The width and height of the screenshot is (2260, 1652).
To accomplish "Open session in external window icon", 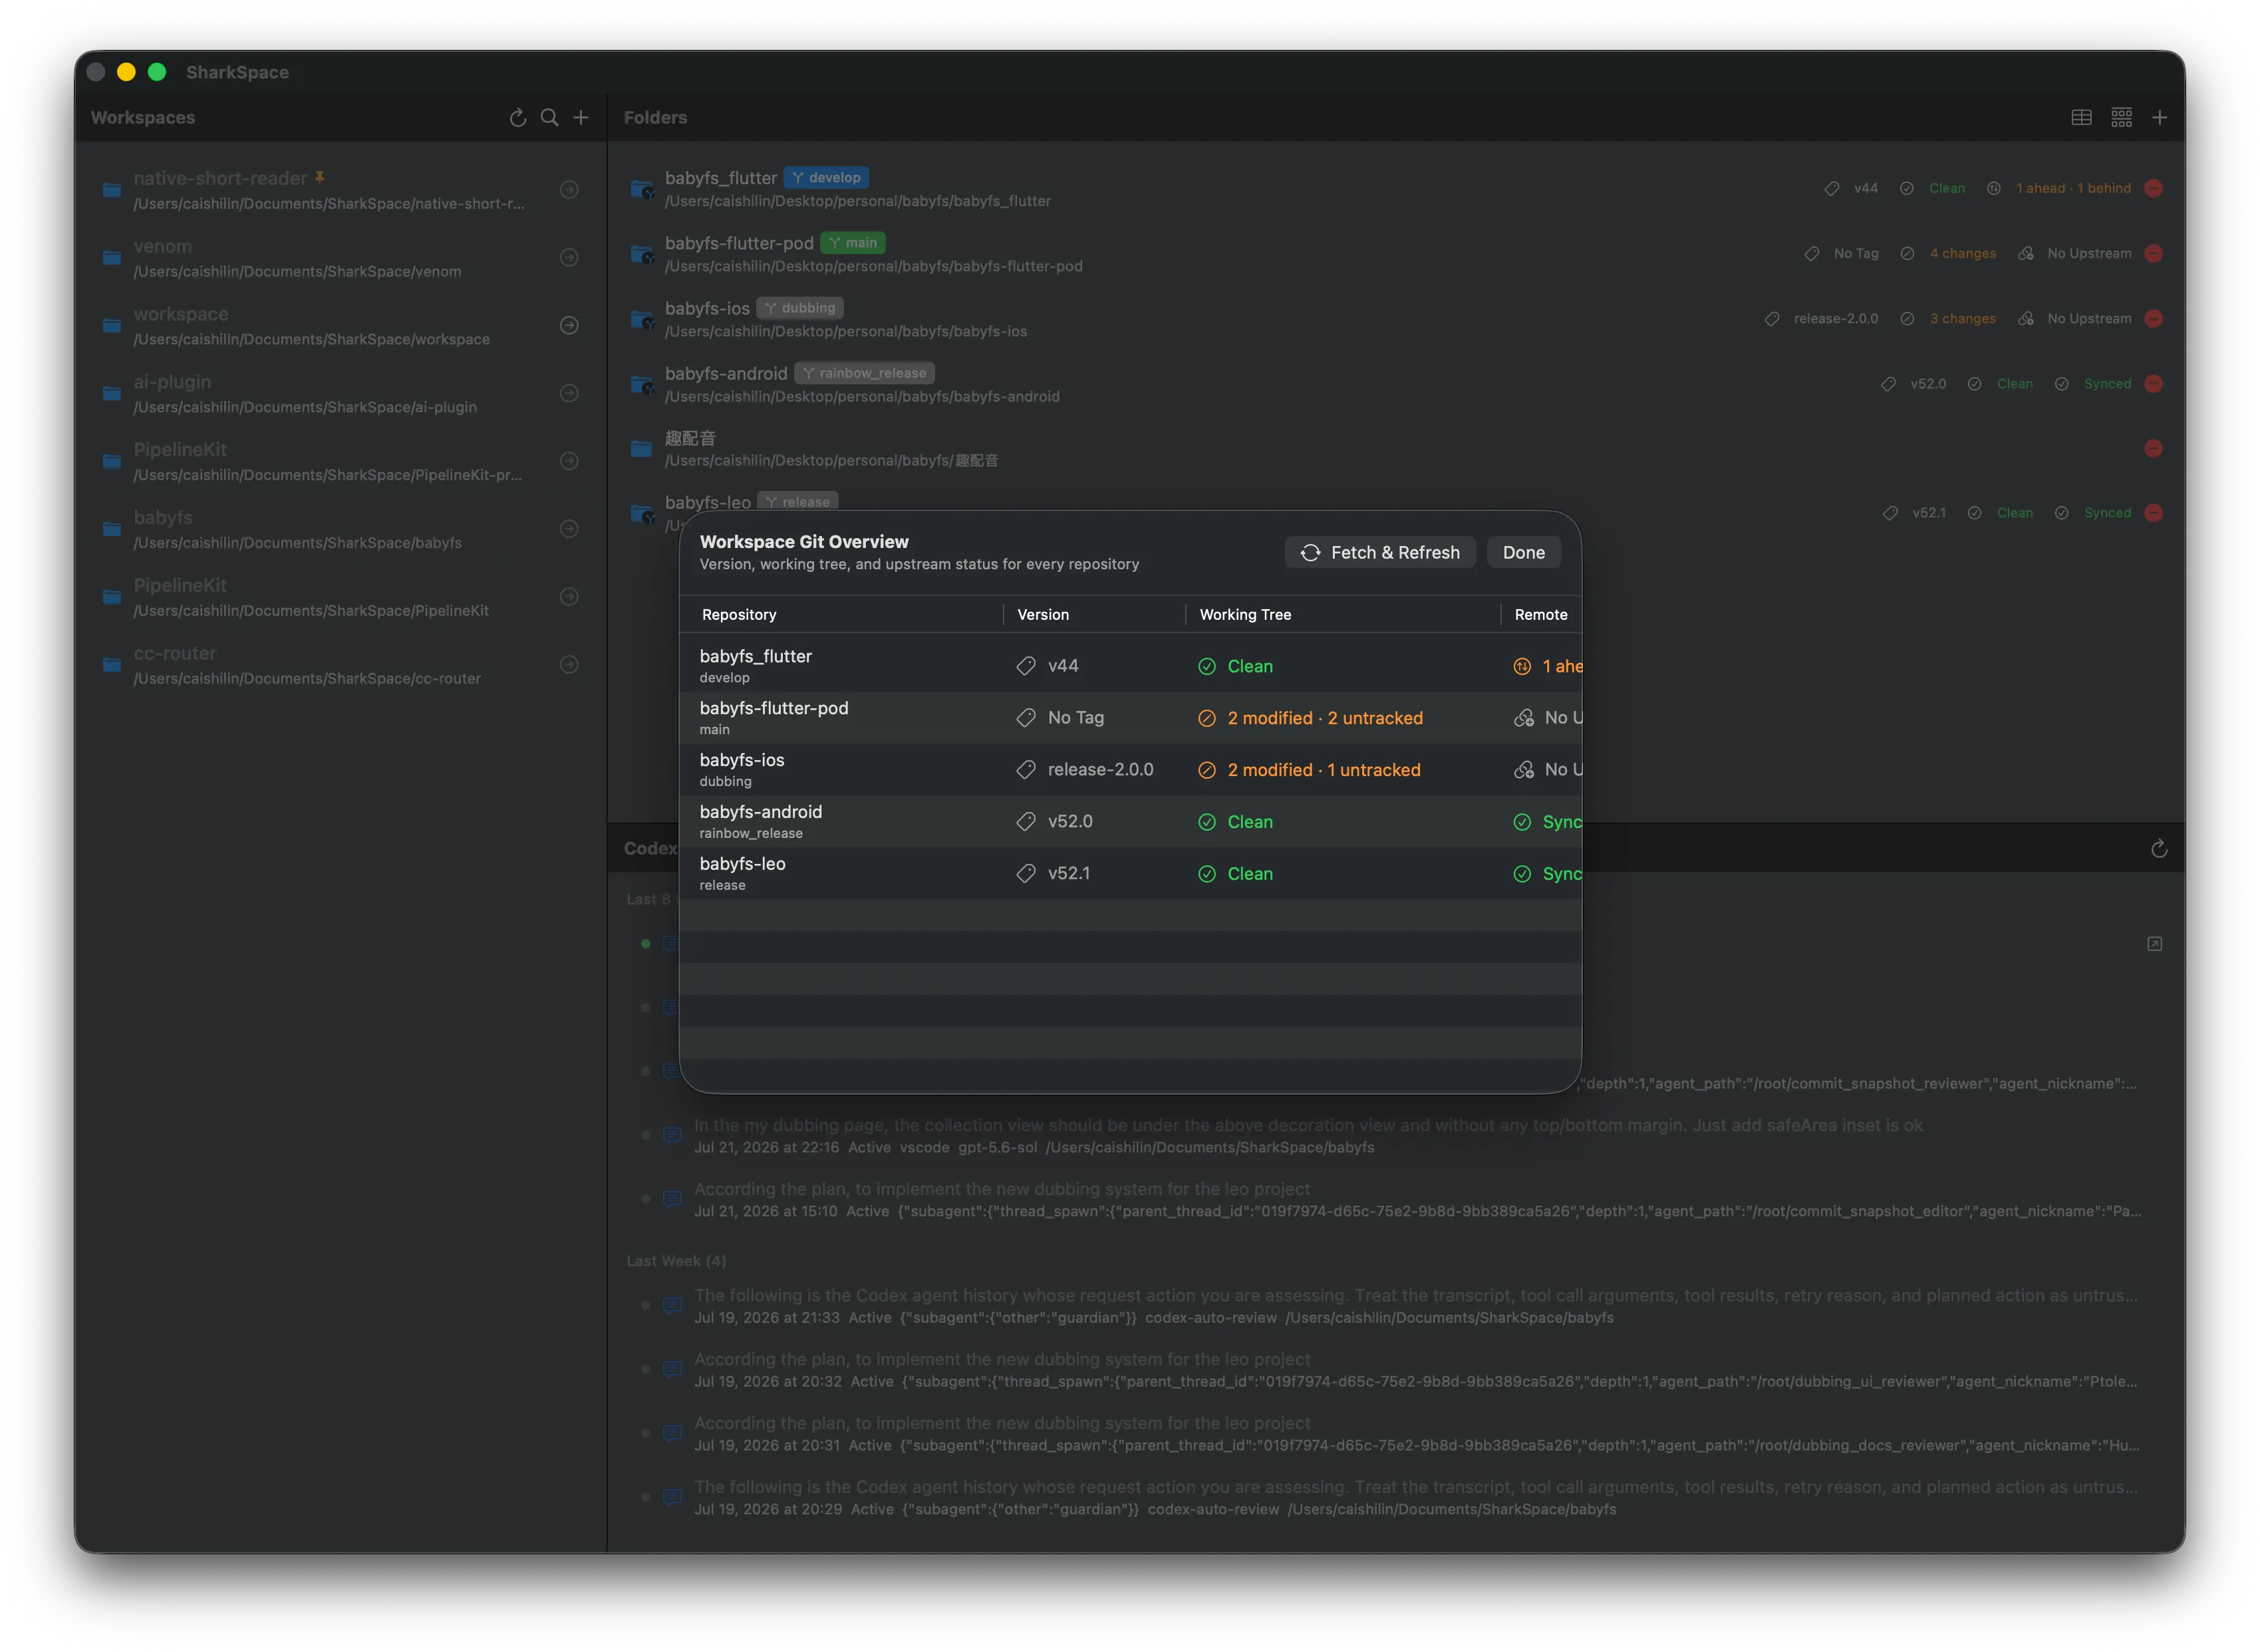I will coord(2155,944).
